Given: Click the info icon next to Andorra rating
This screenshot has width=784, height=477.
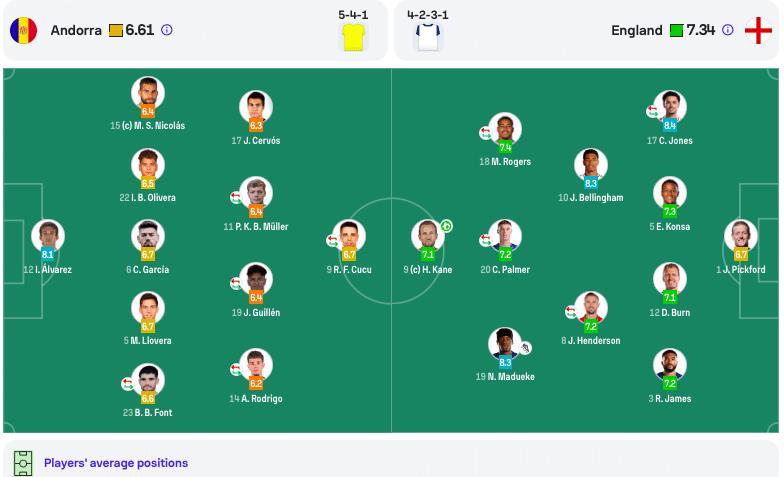Looking at the screenshot, I should tap(167, 30).
